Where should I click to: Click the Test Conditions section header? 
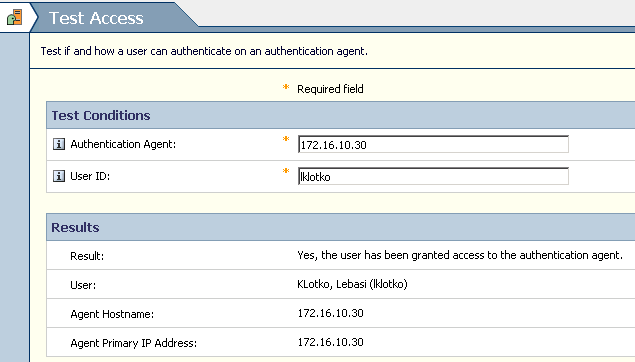tap(341, 115)
